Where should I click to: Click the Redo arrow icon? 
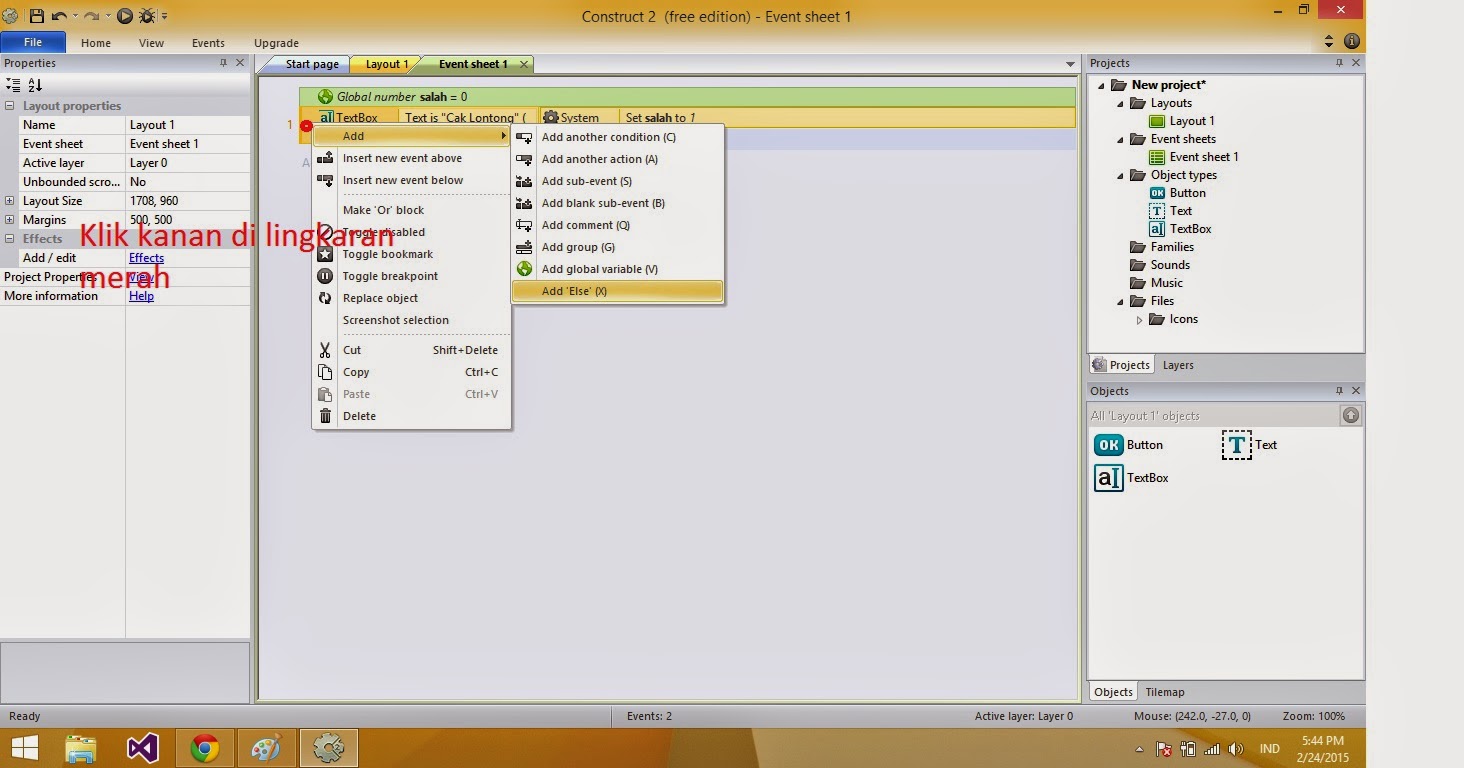pos(92,16)
